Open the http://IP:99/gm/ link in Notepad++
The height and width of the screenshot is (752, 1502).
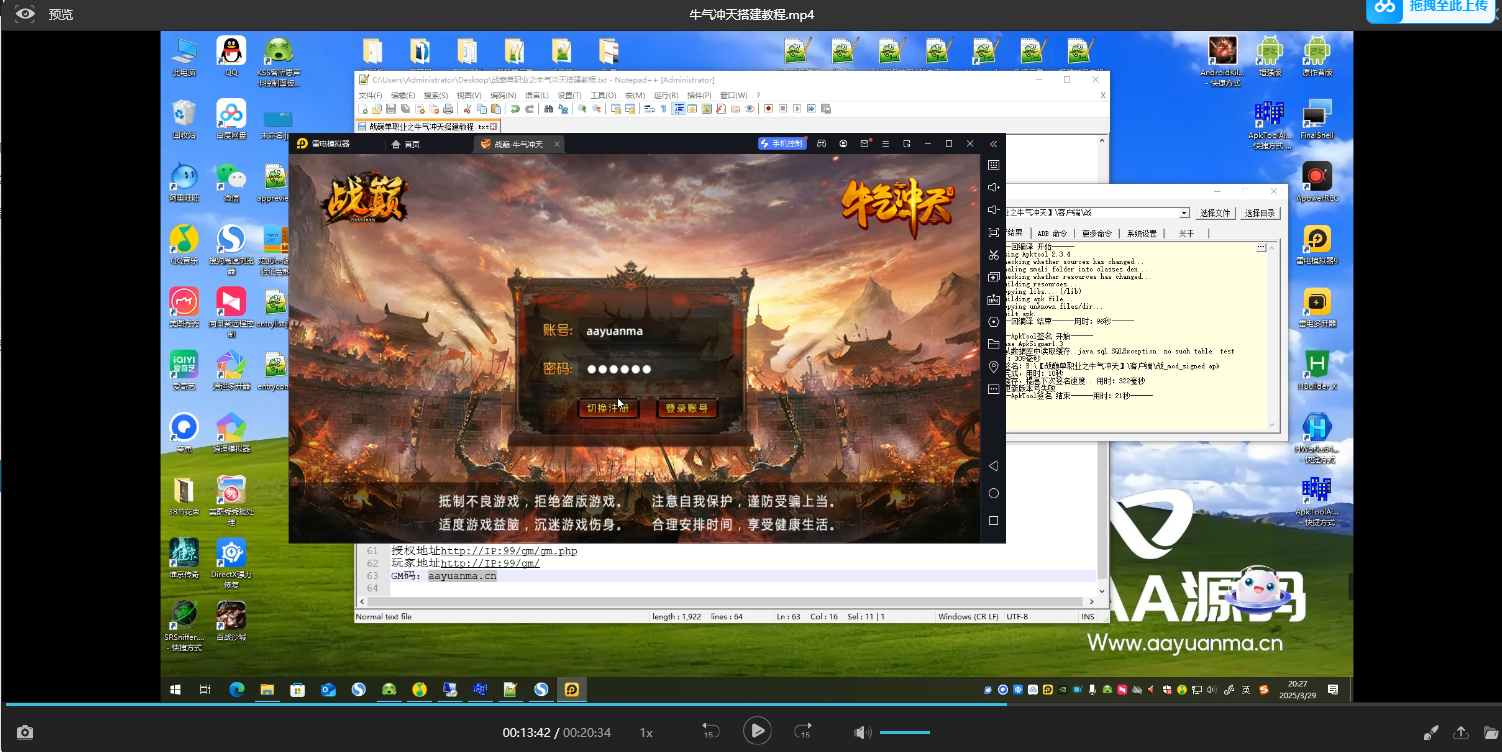[x=490, y=563]
